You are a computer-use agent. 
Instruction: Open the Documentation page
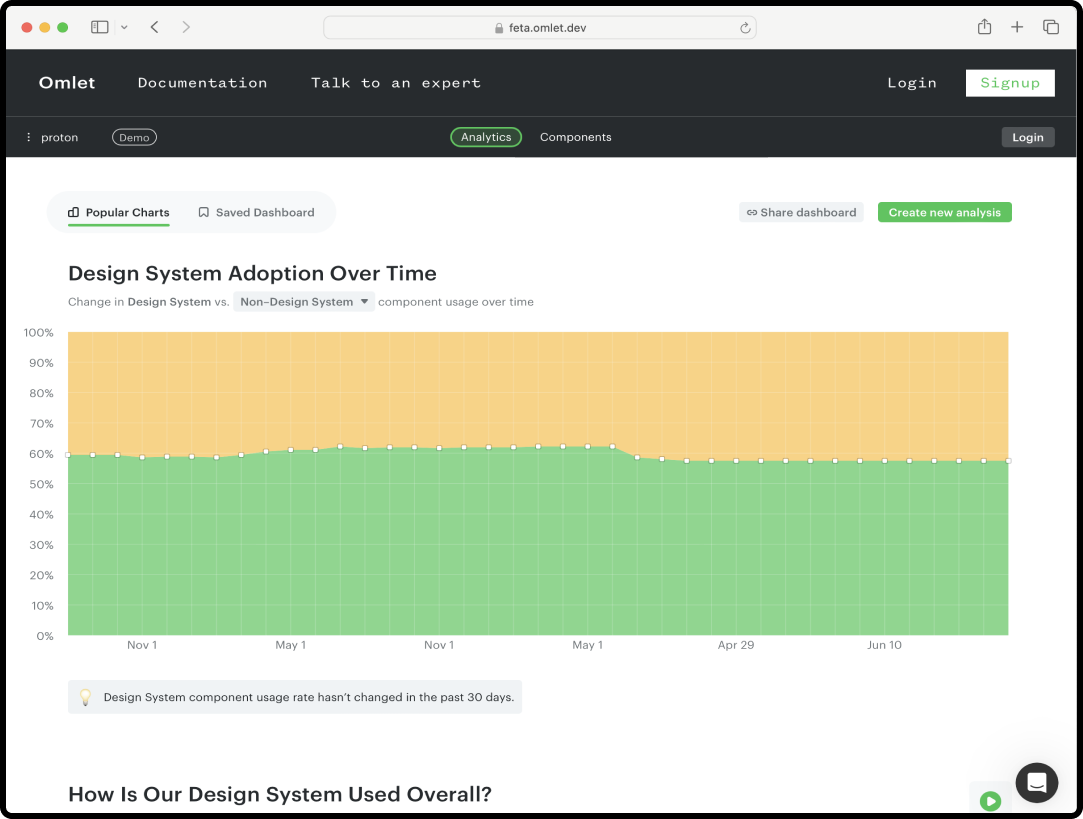point(203,83)
